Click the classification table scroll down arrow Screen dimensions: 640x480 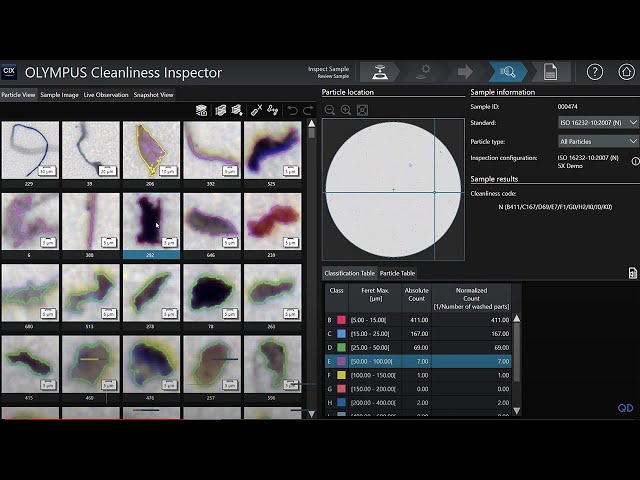pos(517,411)
